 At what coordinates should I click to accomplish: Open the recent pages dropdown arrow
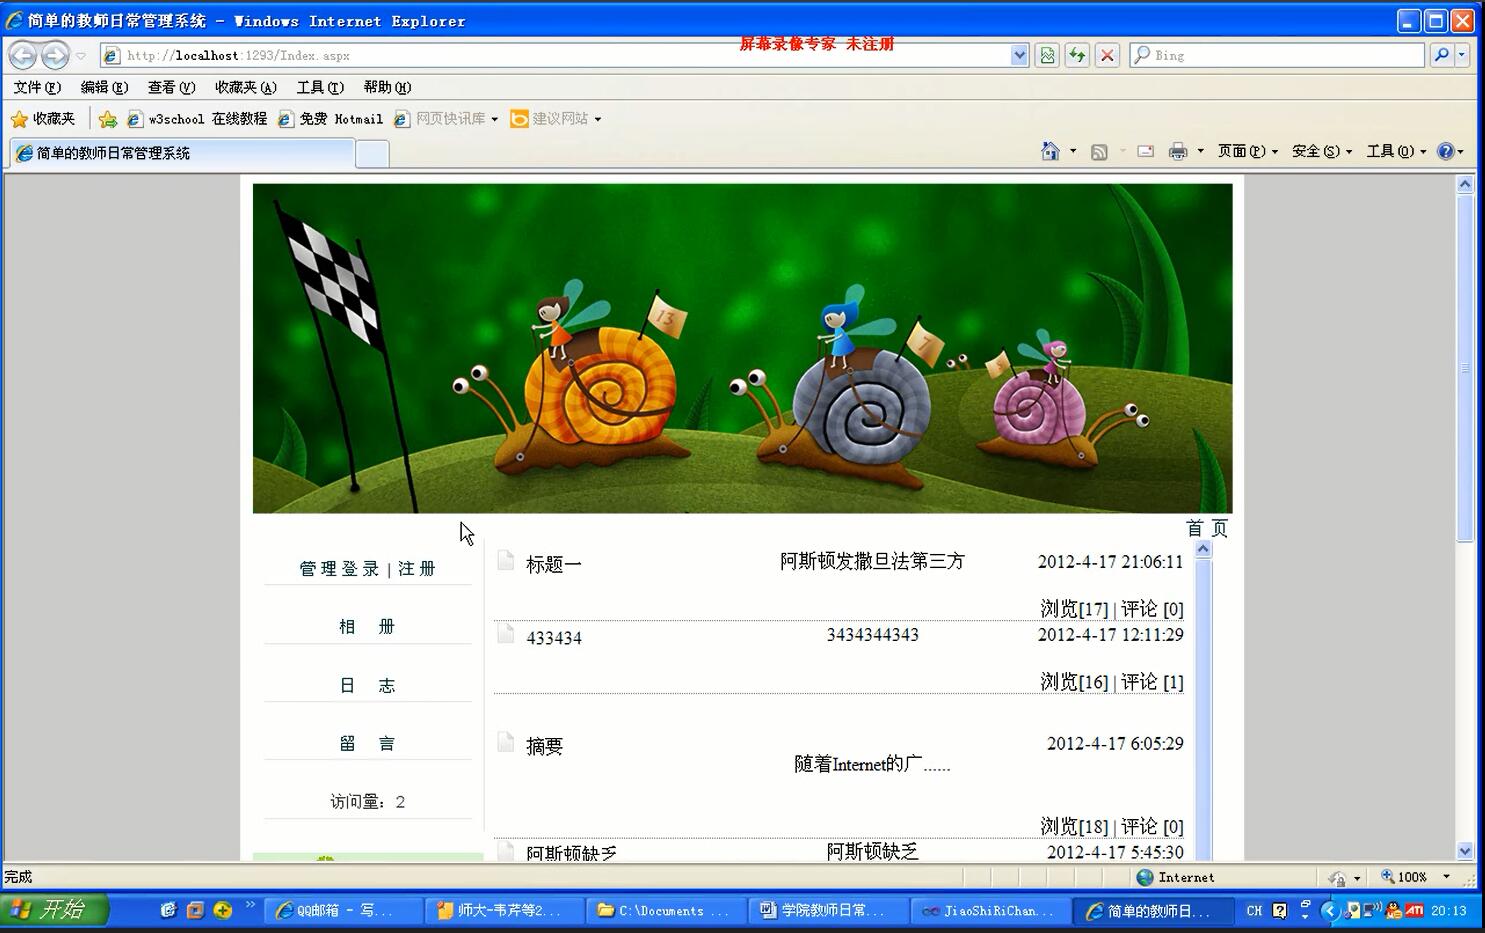point(81,56)
